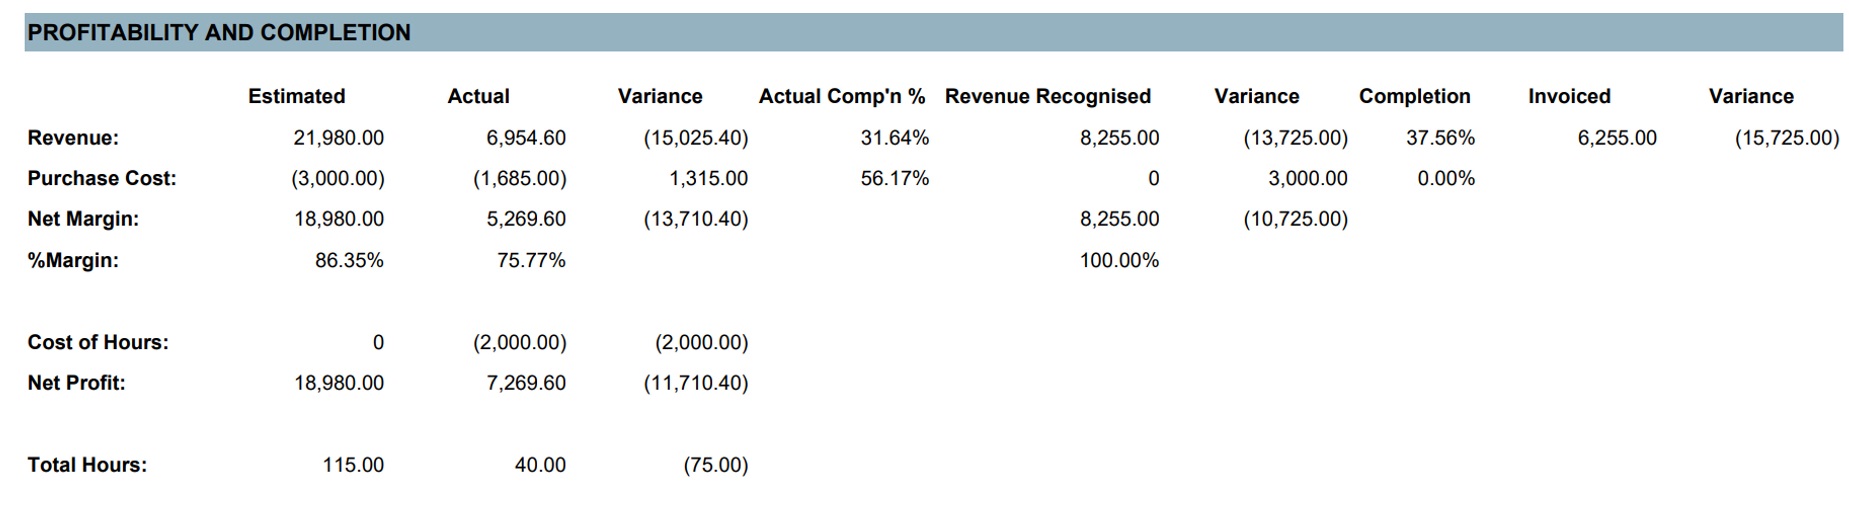The width and height of the screenshot is (1849, 521).
Task: Select the Purchase Cost row label
Action: [x=102, y=178]
